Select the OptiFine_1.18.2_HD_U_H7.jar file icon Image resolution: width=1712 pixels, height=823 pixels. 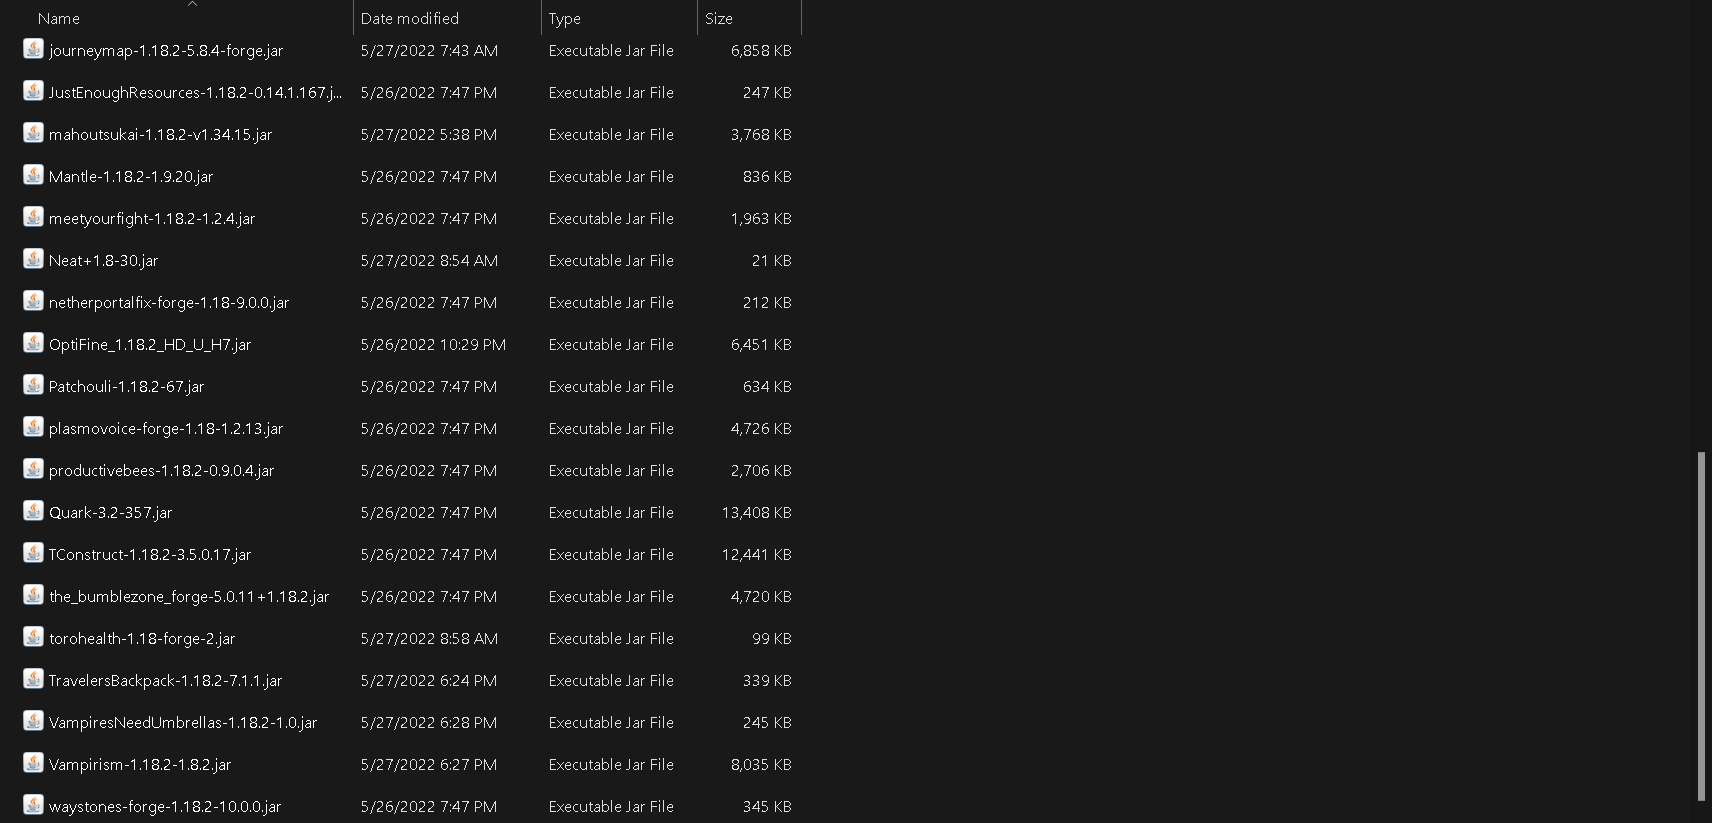pyautogui.click(x=33, y=343)
